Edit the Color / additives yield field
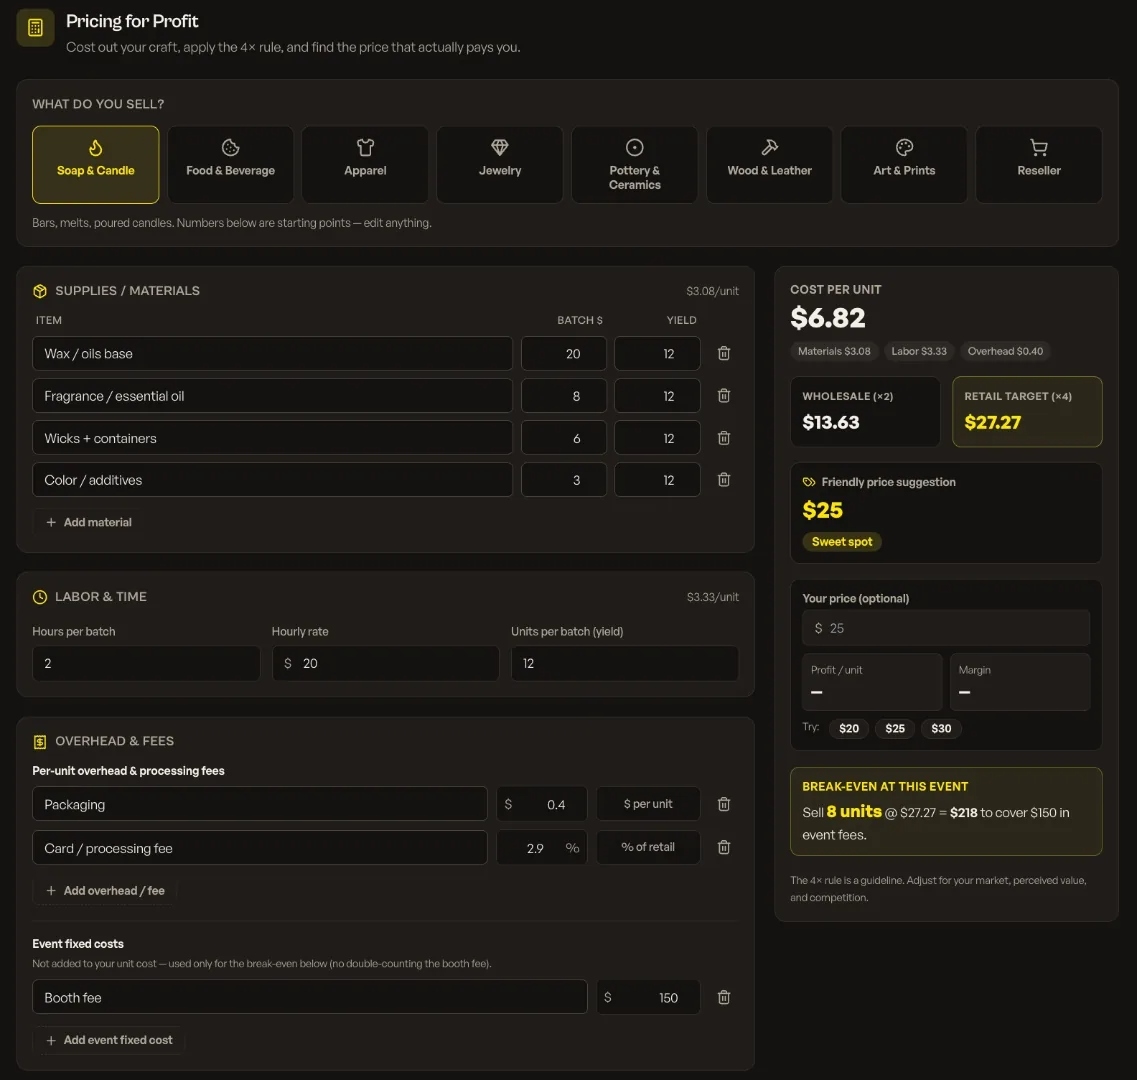Viewport: 1137px width, 1080px height. [x=657, y=479]
